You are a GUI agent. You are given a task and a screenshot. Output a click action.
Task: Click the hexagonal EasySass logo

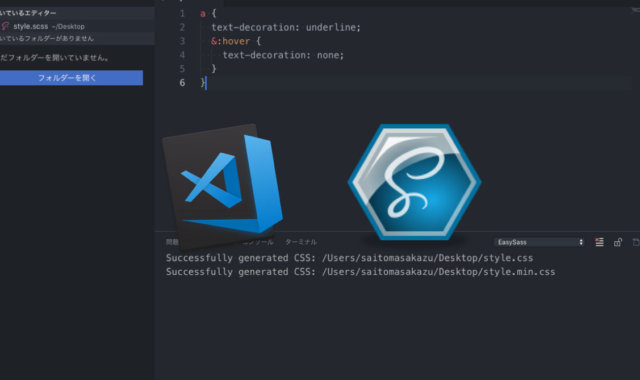tap(415, 182)
